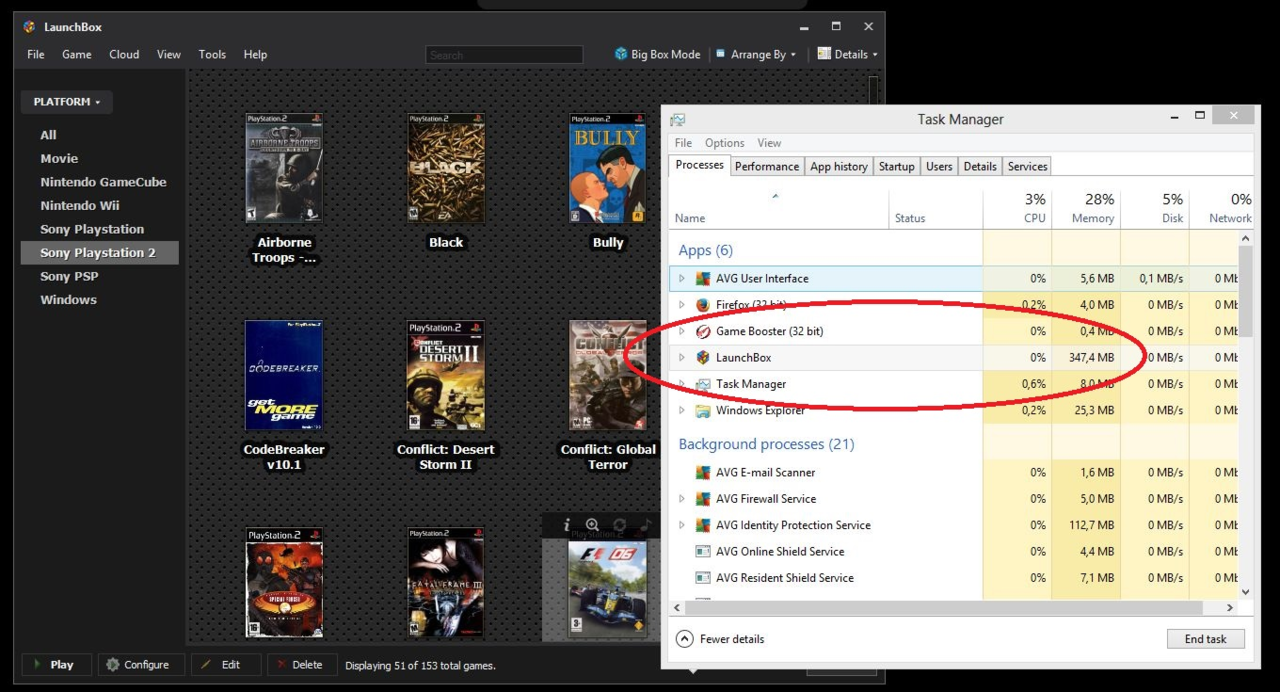Open the Details view dropdown
The width and height of the screenshot is (1280, 692).
coord(847,54)
